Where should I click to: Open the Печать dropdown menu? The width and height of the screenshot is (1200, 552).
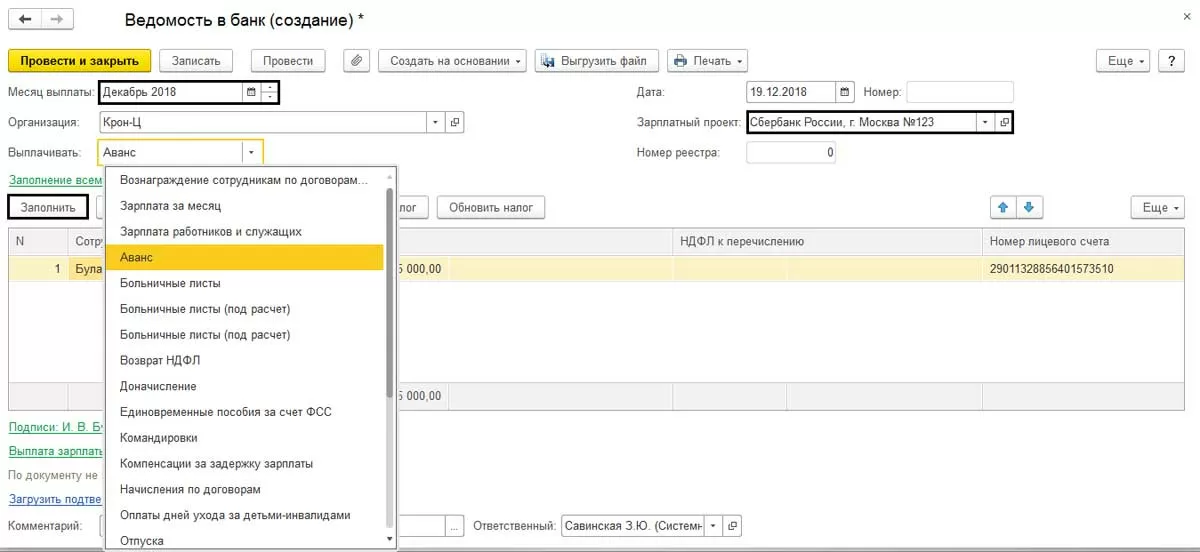(707, 61)
